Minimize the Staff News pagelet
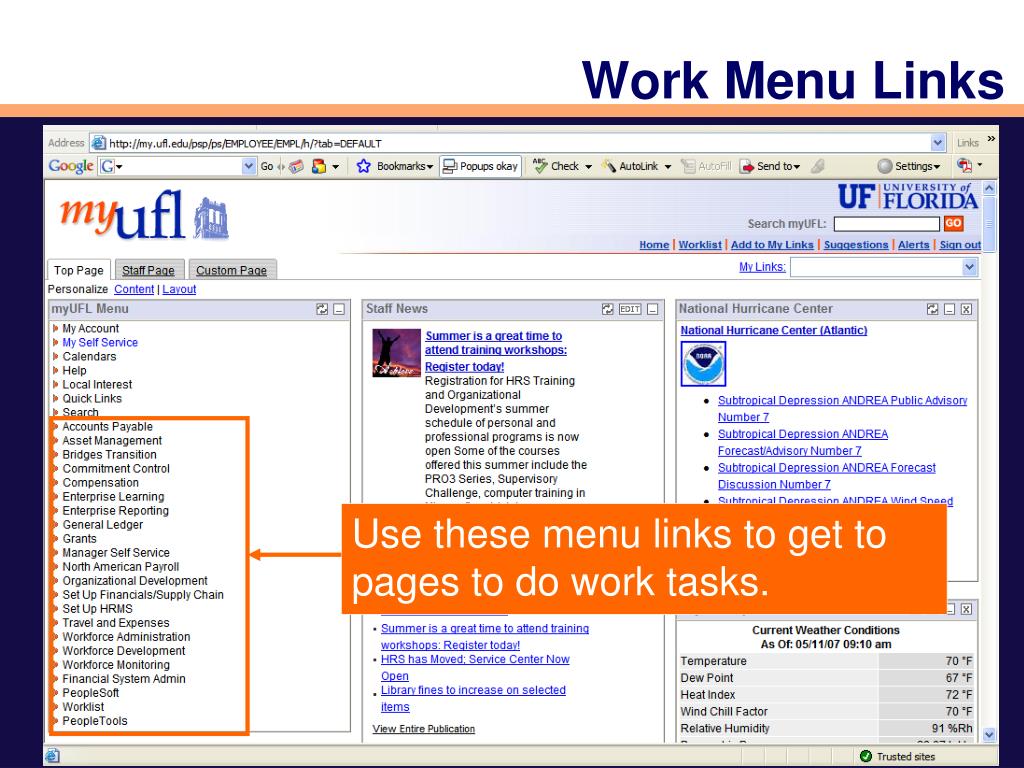 coord(652,310)
